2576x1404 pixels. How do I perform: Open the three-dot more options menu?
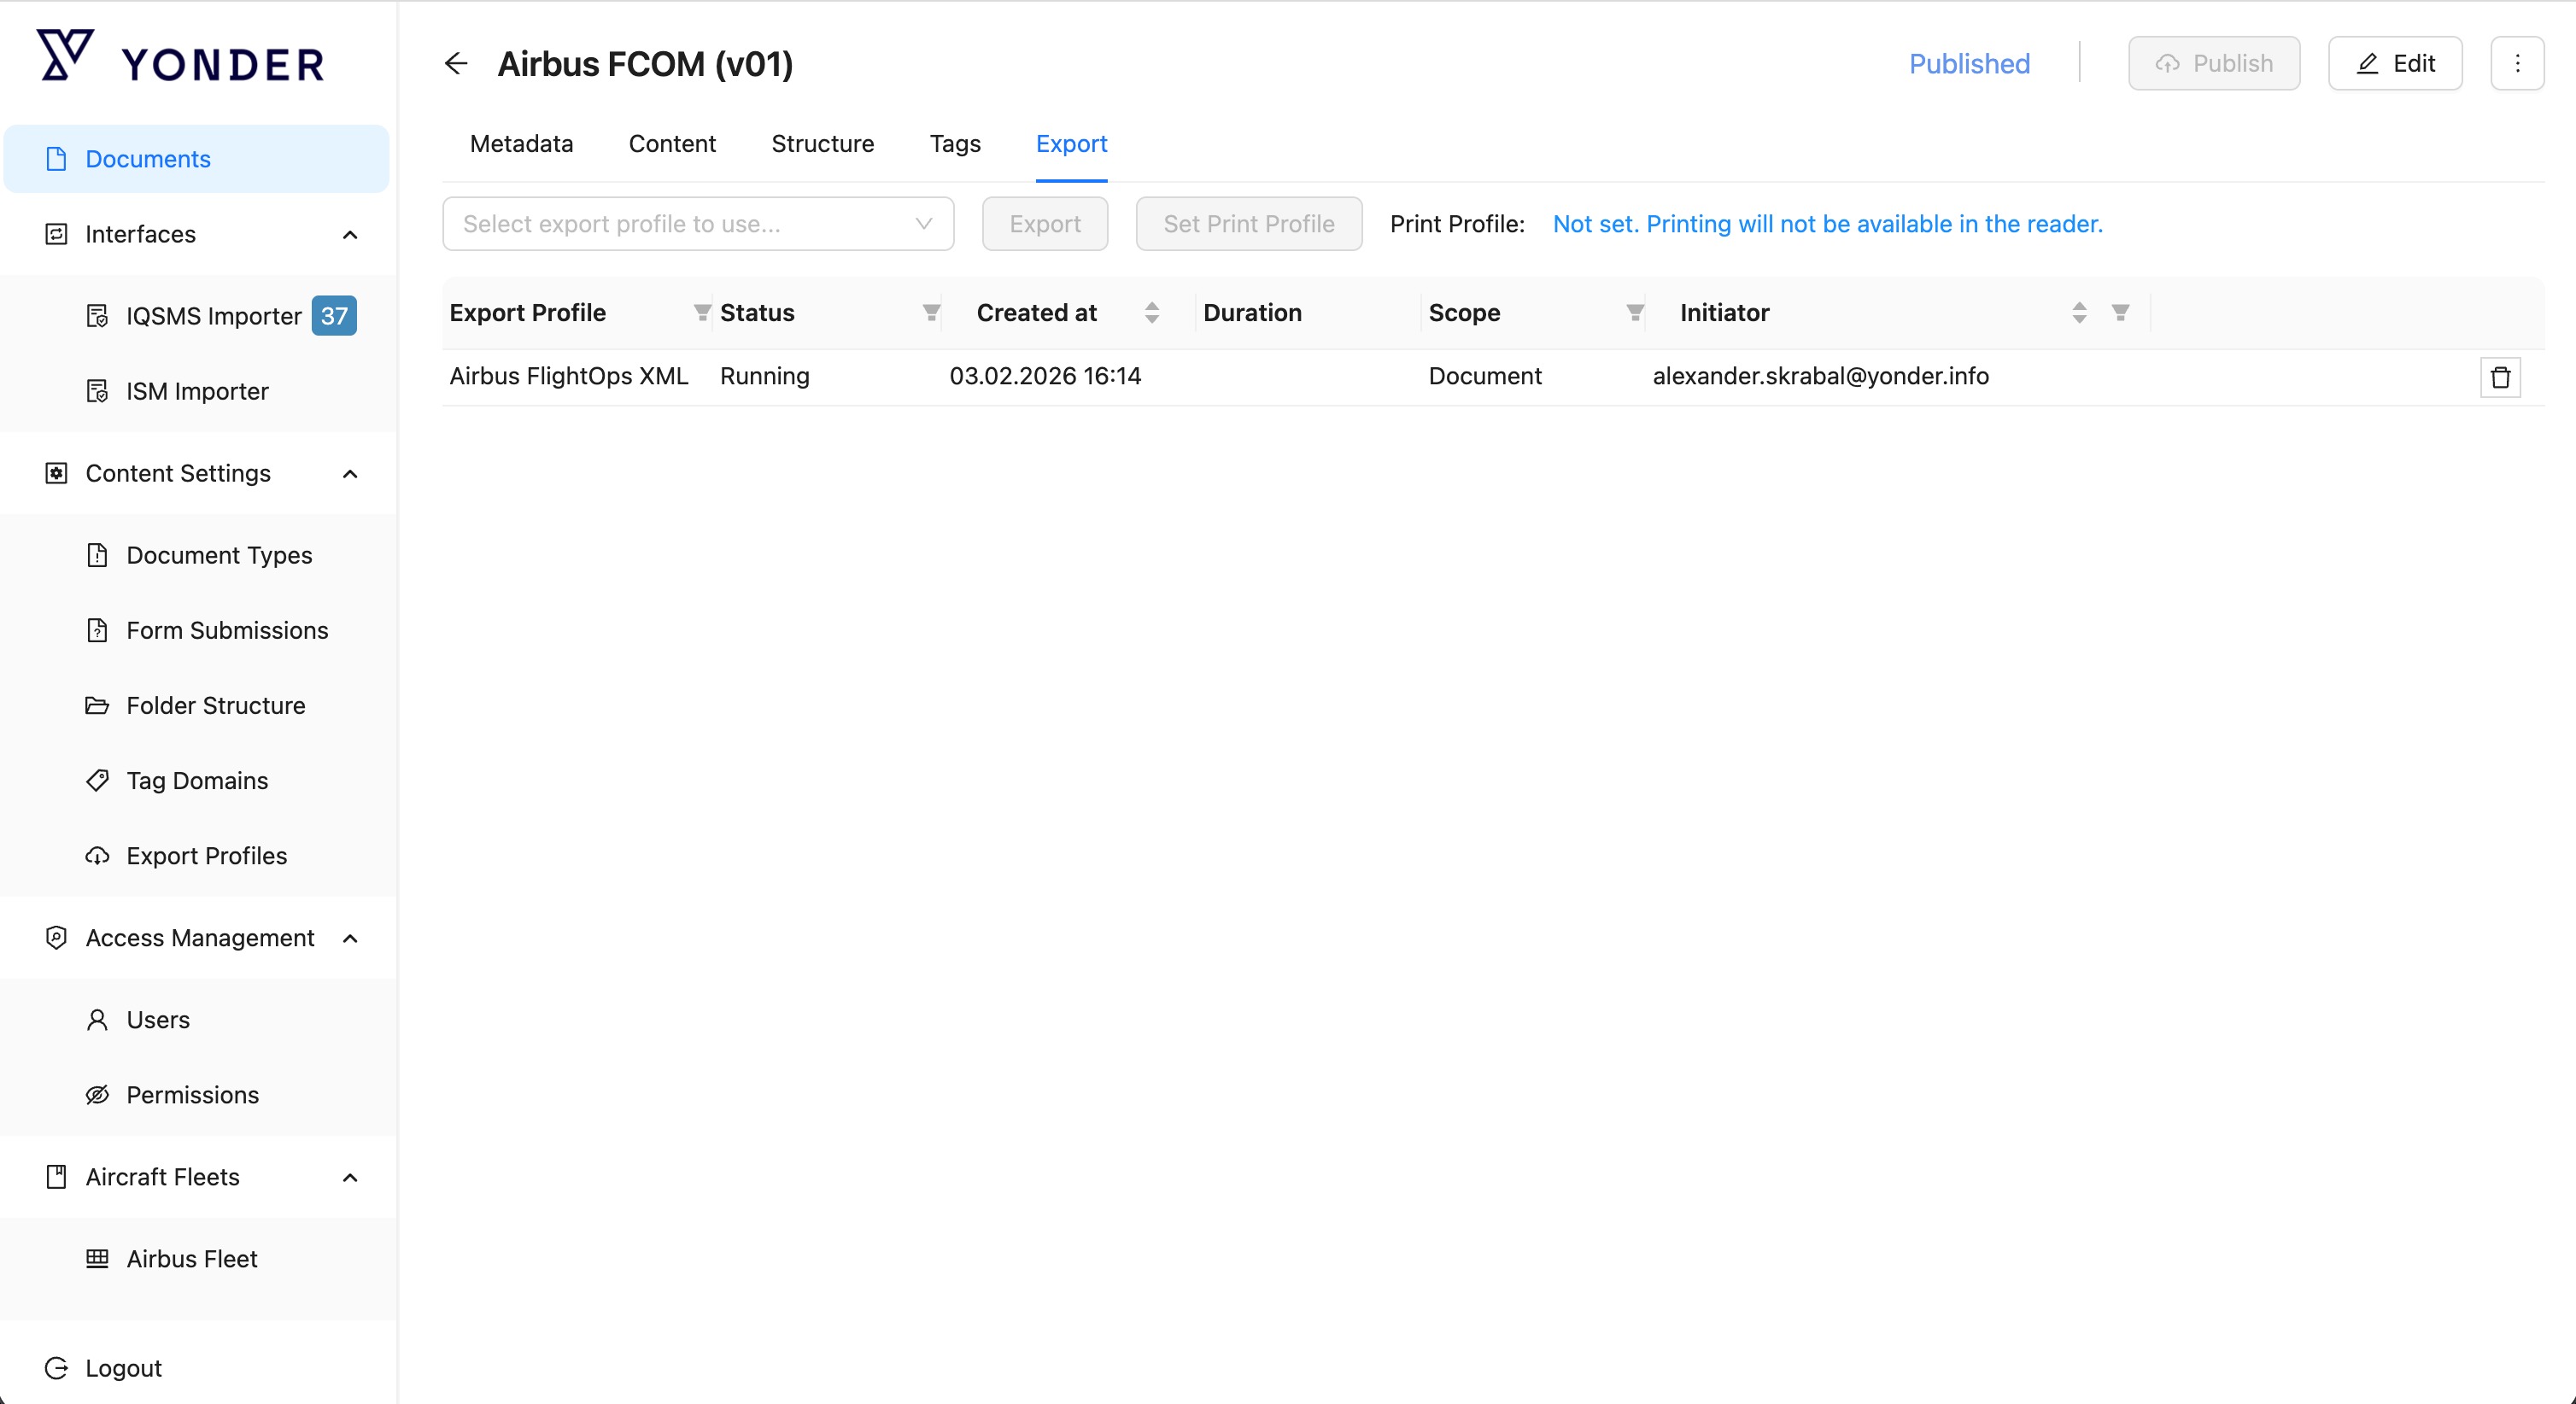click(x=2517, y=64)
